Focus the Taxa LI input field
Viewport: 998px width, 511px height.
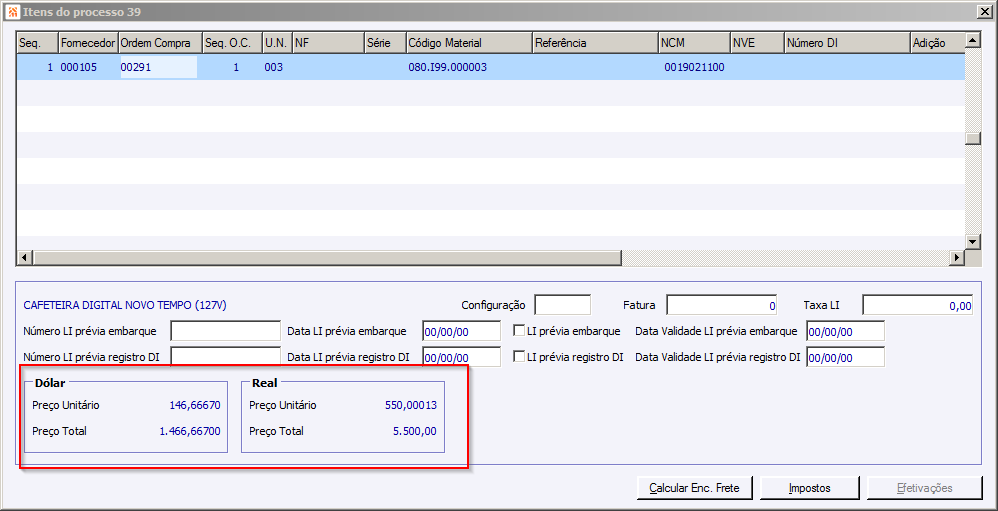coord(918,305)
